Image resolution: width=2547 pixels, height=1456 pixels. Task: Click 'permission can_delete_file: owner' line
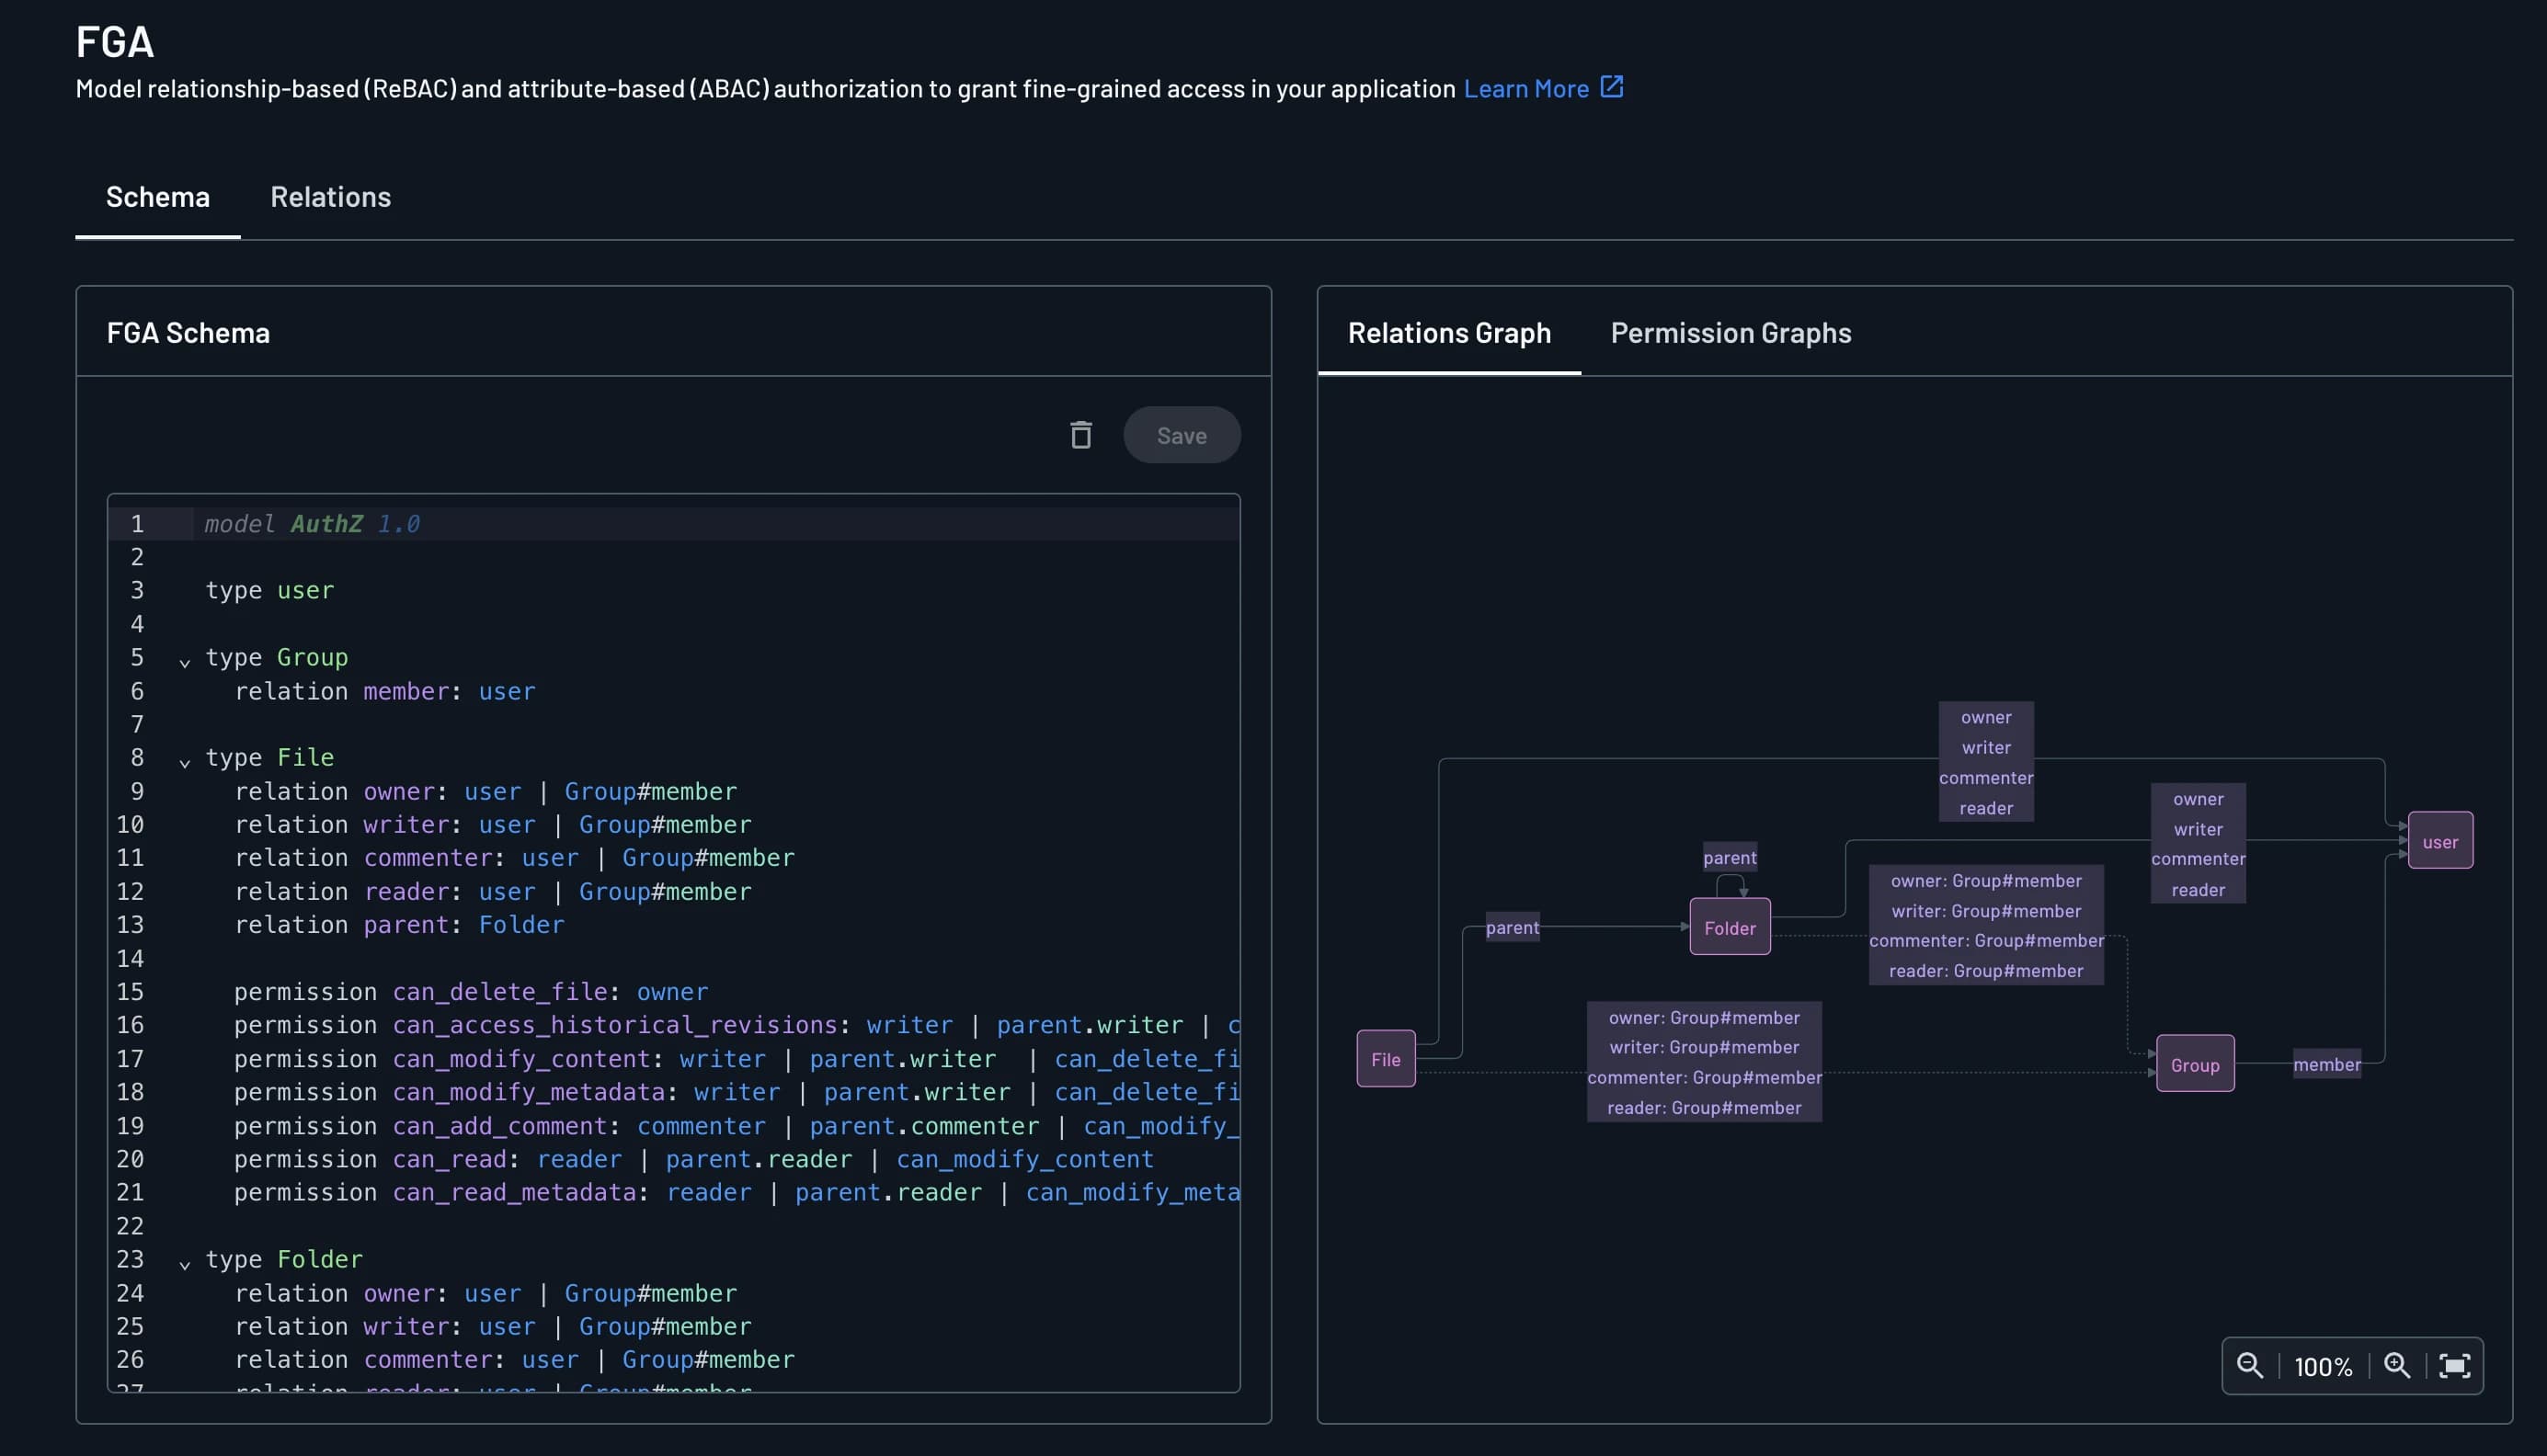472,992
